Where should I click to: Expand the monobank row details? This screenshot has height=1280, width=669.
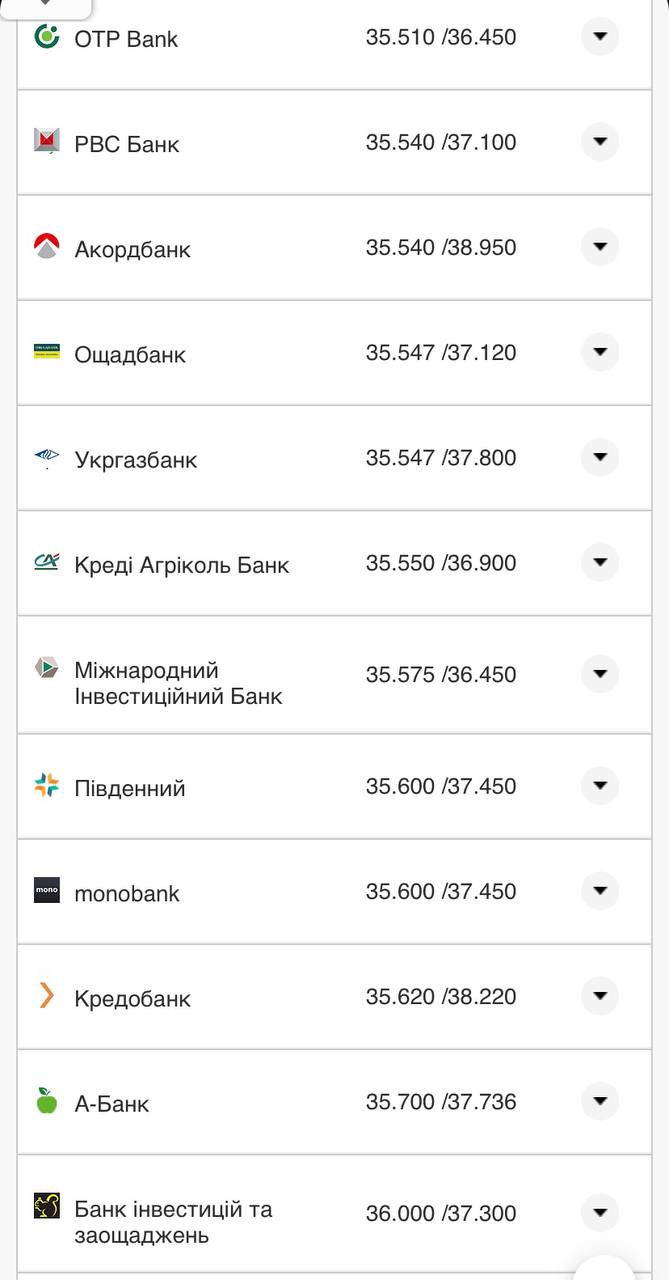pyautogui.click(x=599, y=891)
